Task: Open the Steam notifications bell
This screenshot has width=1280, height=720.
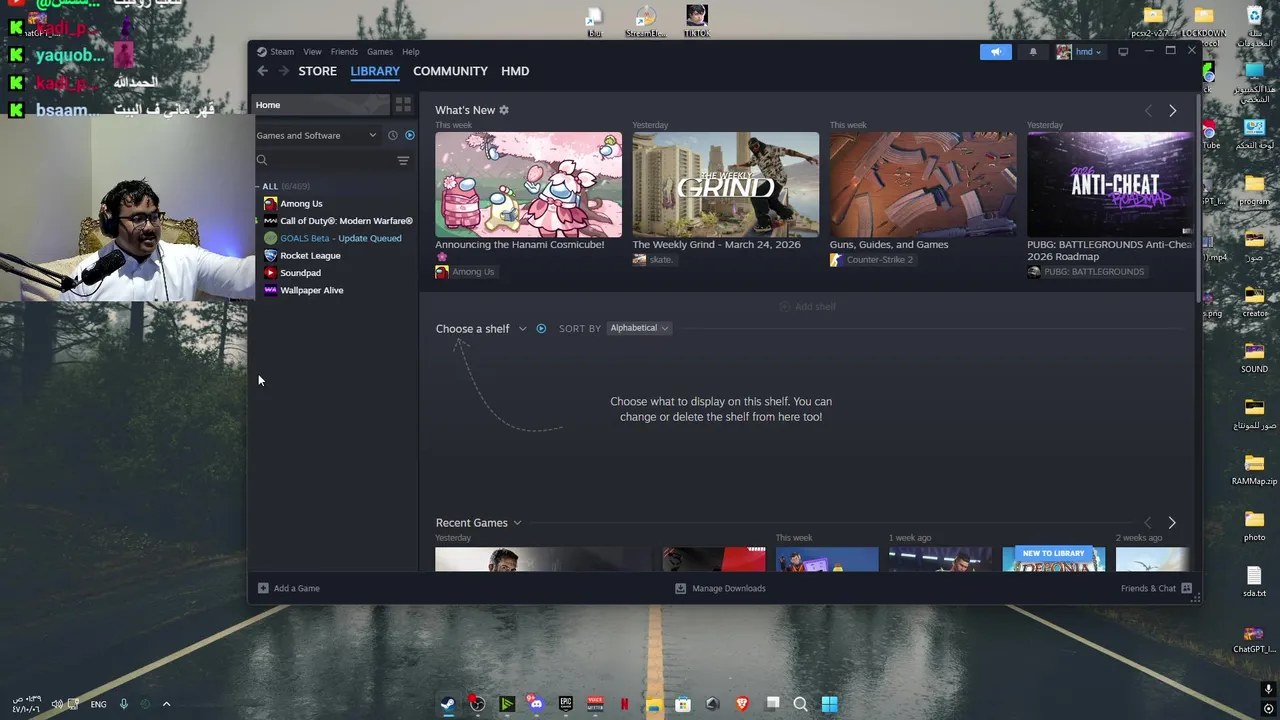Action: point(1033,52)
